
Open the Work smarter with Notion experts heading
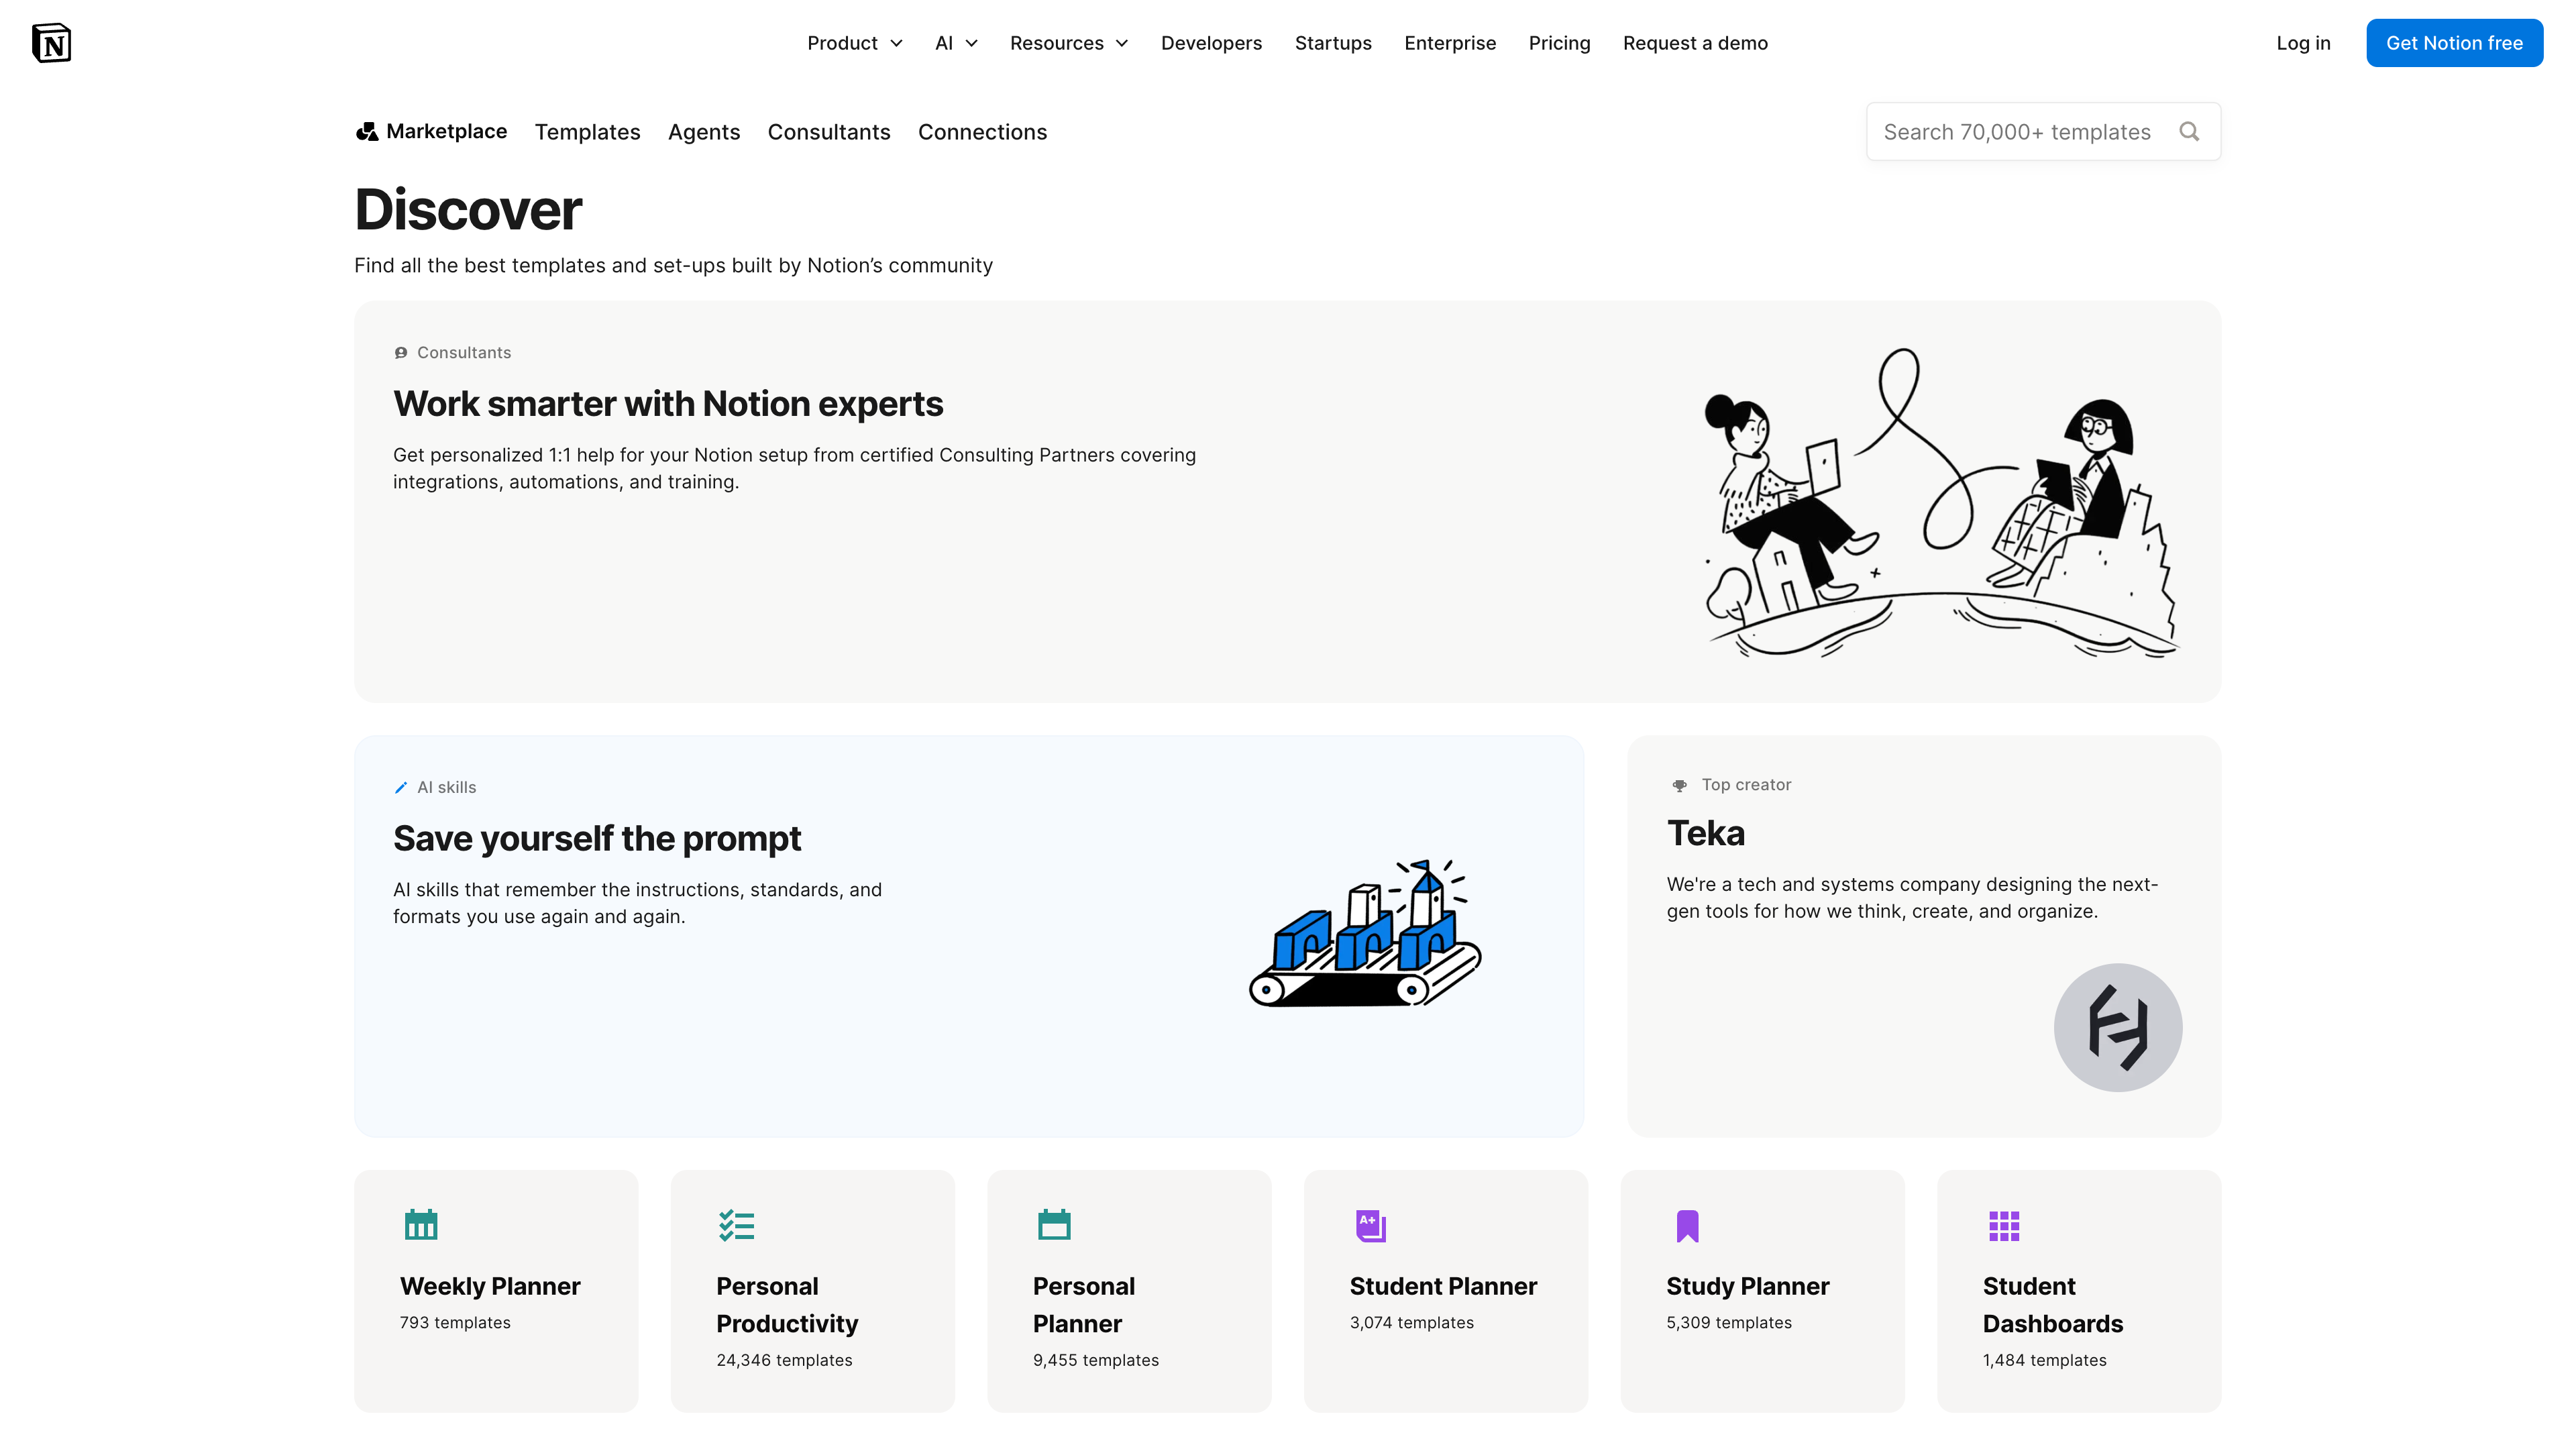point(668,403)
